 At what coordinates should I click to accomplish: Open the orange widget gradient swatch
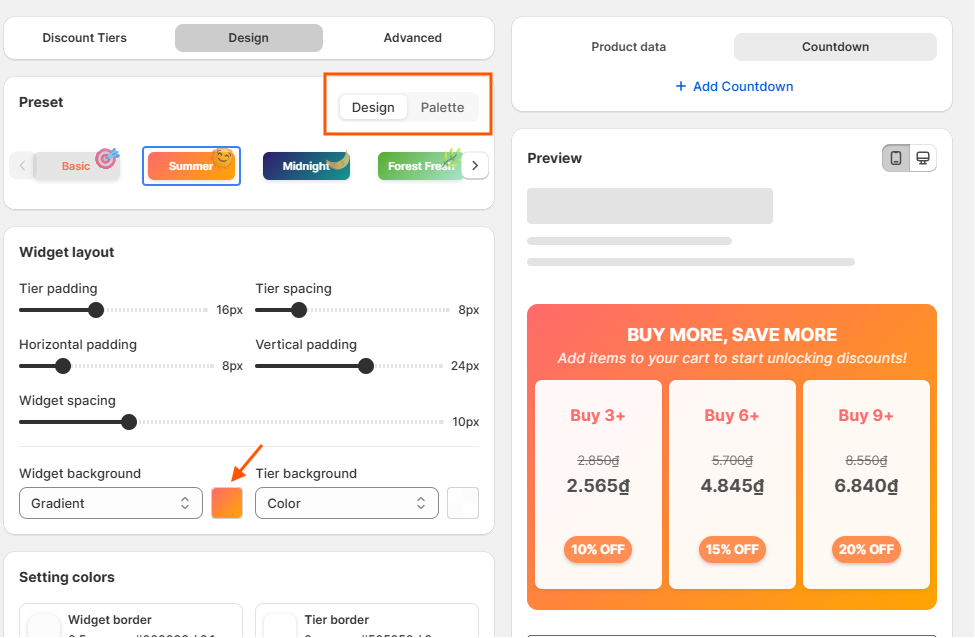pos(227,503)
